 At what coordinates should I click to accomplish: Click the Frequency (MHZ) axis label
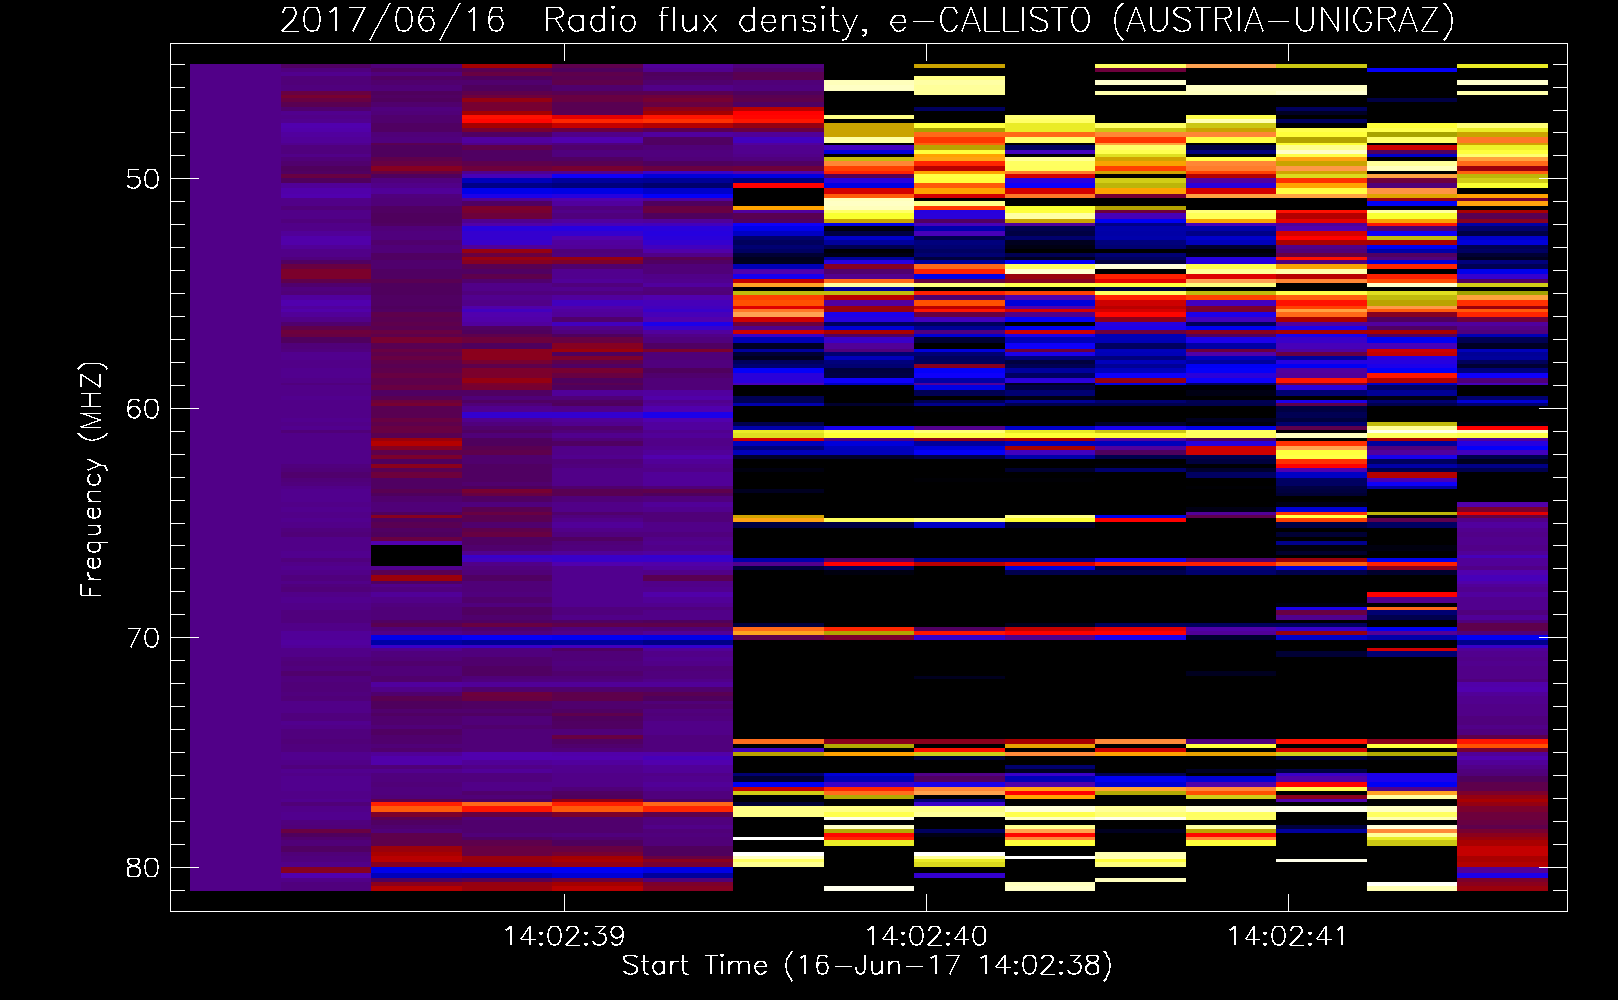(92, 480)
